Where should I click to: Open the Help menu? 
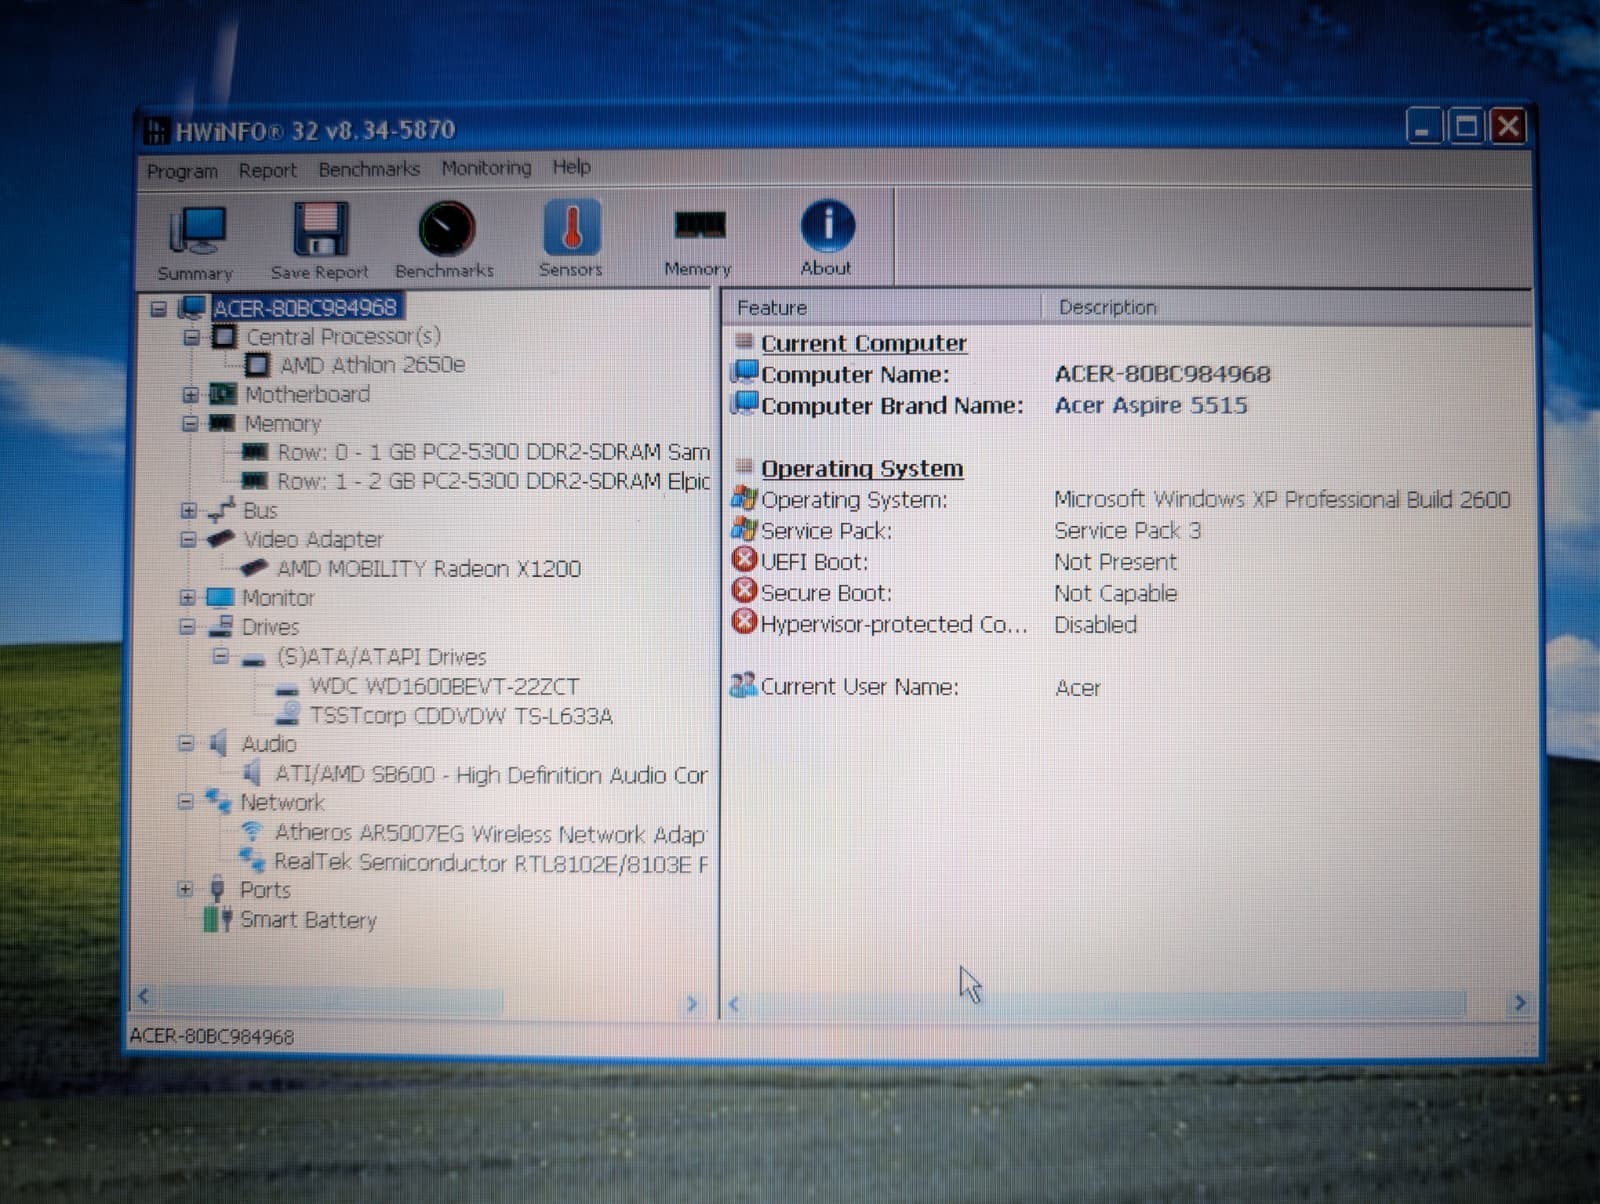[572, 167]
